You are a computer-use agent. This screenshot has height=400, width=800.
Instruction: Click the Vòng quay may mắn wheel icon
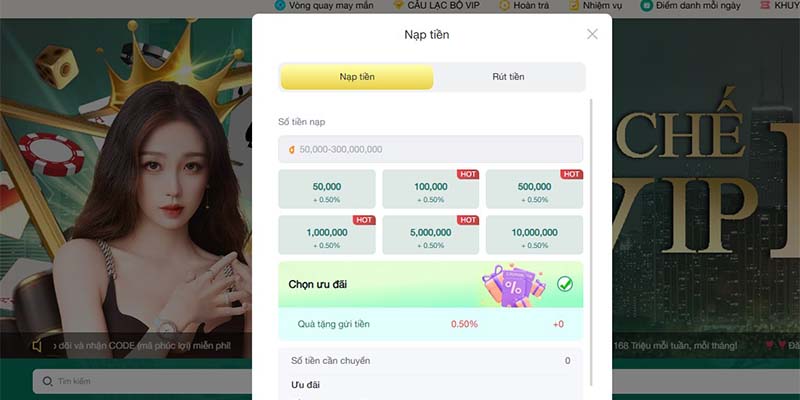280,5
